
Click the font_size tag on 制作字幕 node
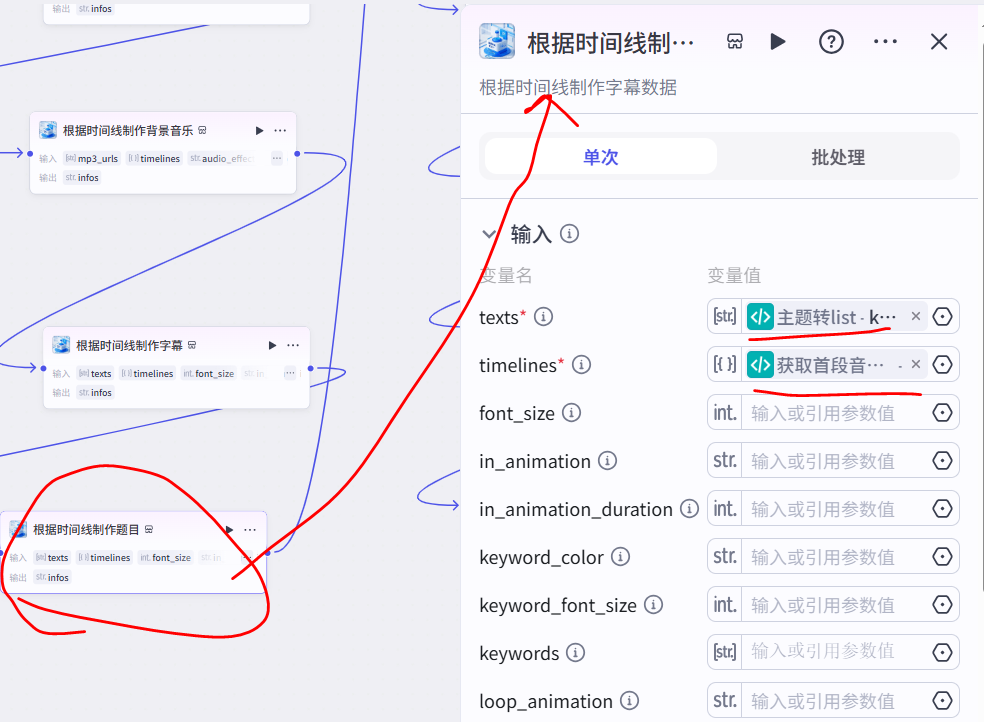[208, 373]
